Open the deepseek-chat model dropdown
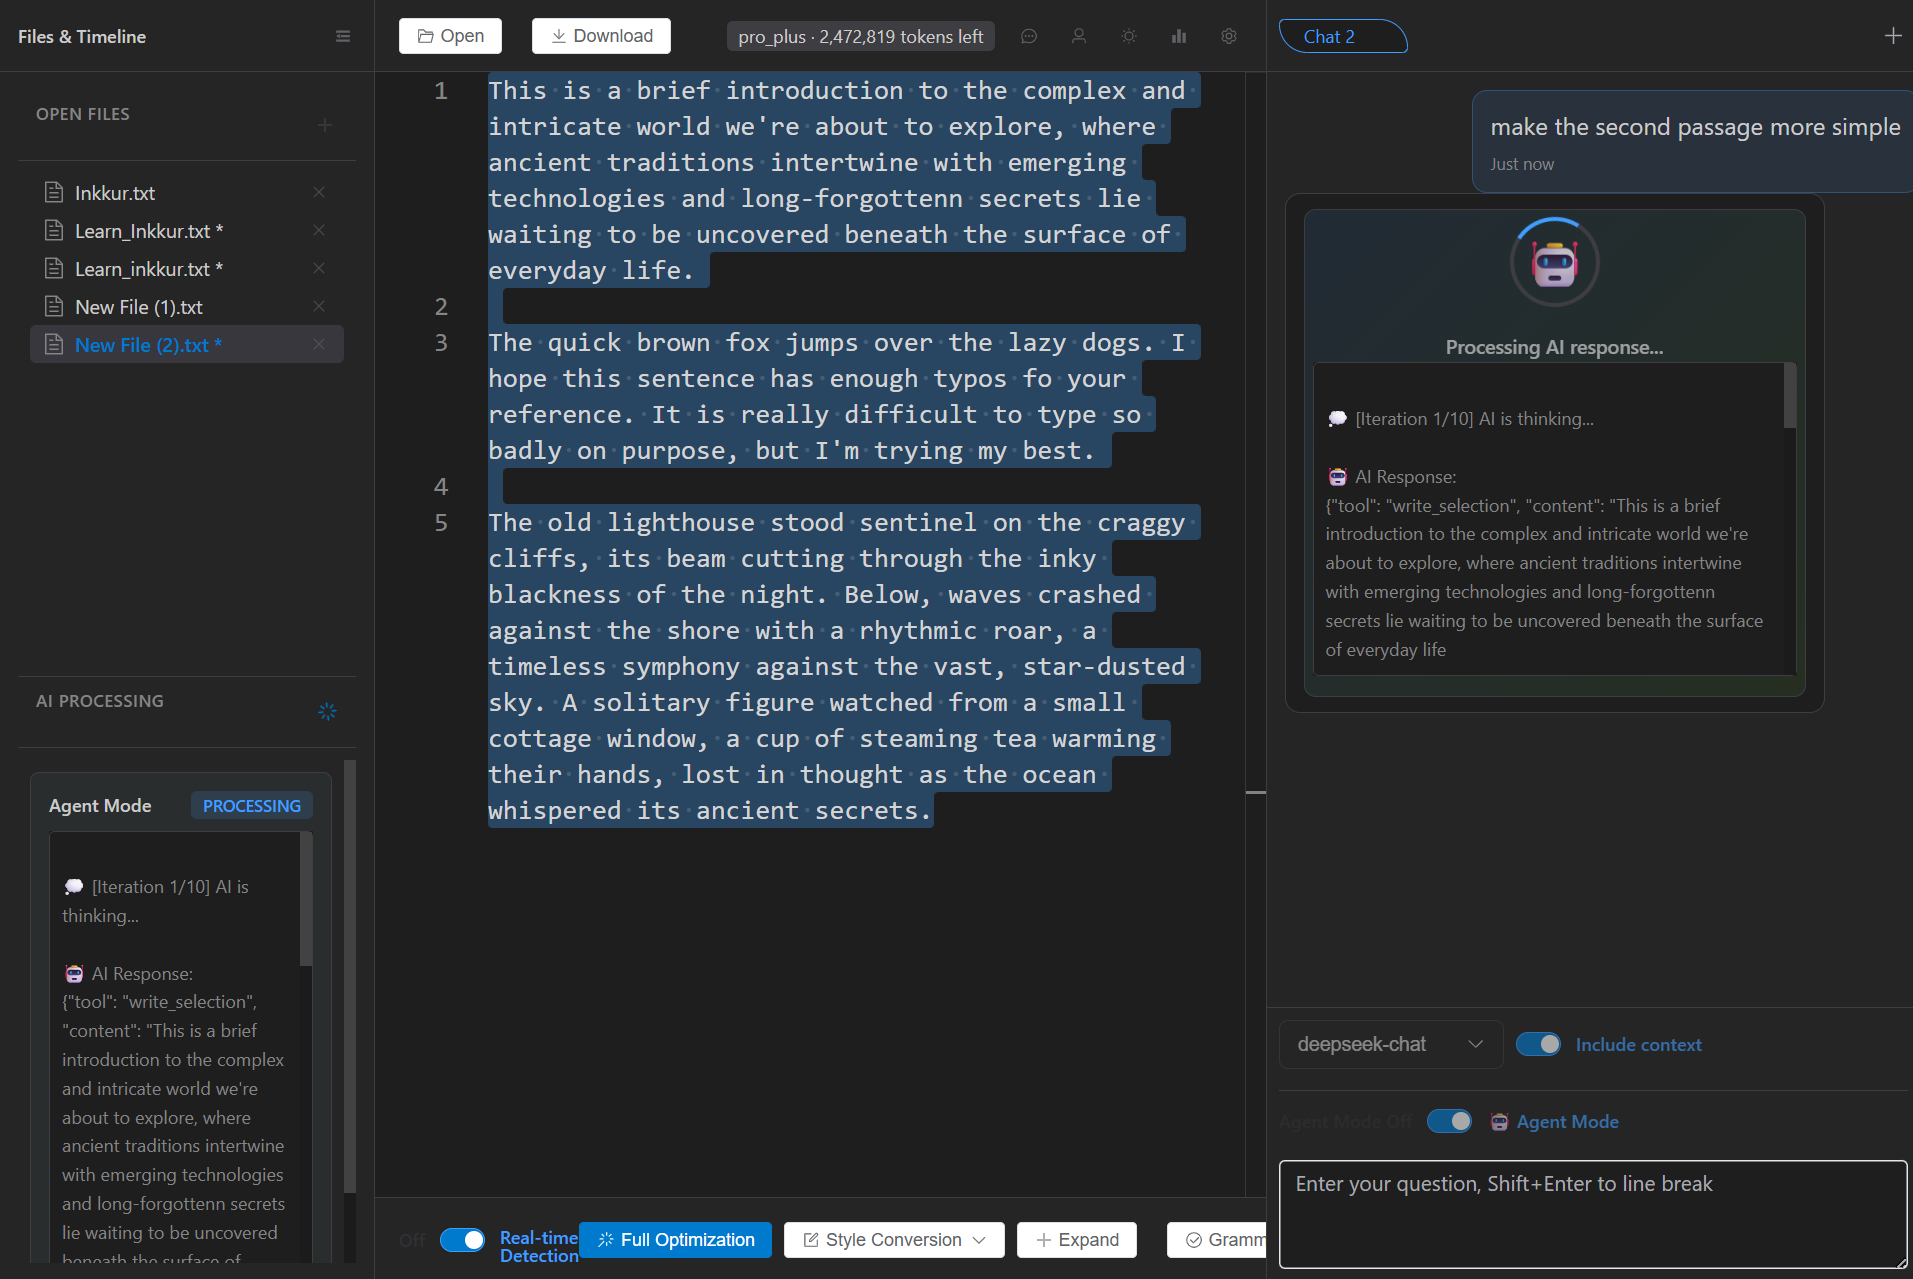1913x1279 pixels. [x=1391, y=1044]
